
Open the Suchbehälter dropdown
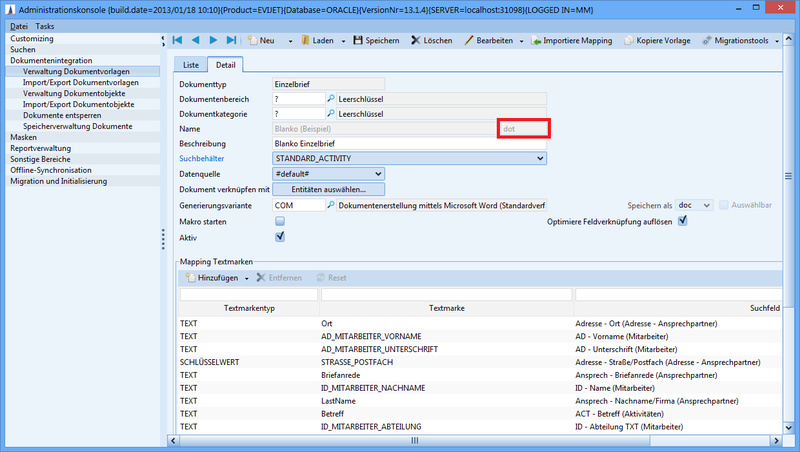tap(540, 158)
